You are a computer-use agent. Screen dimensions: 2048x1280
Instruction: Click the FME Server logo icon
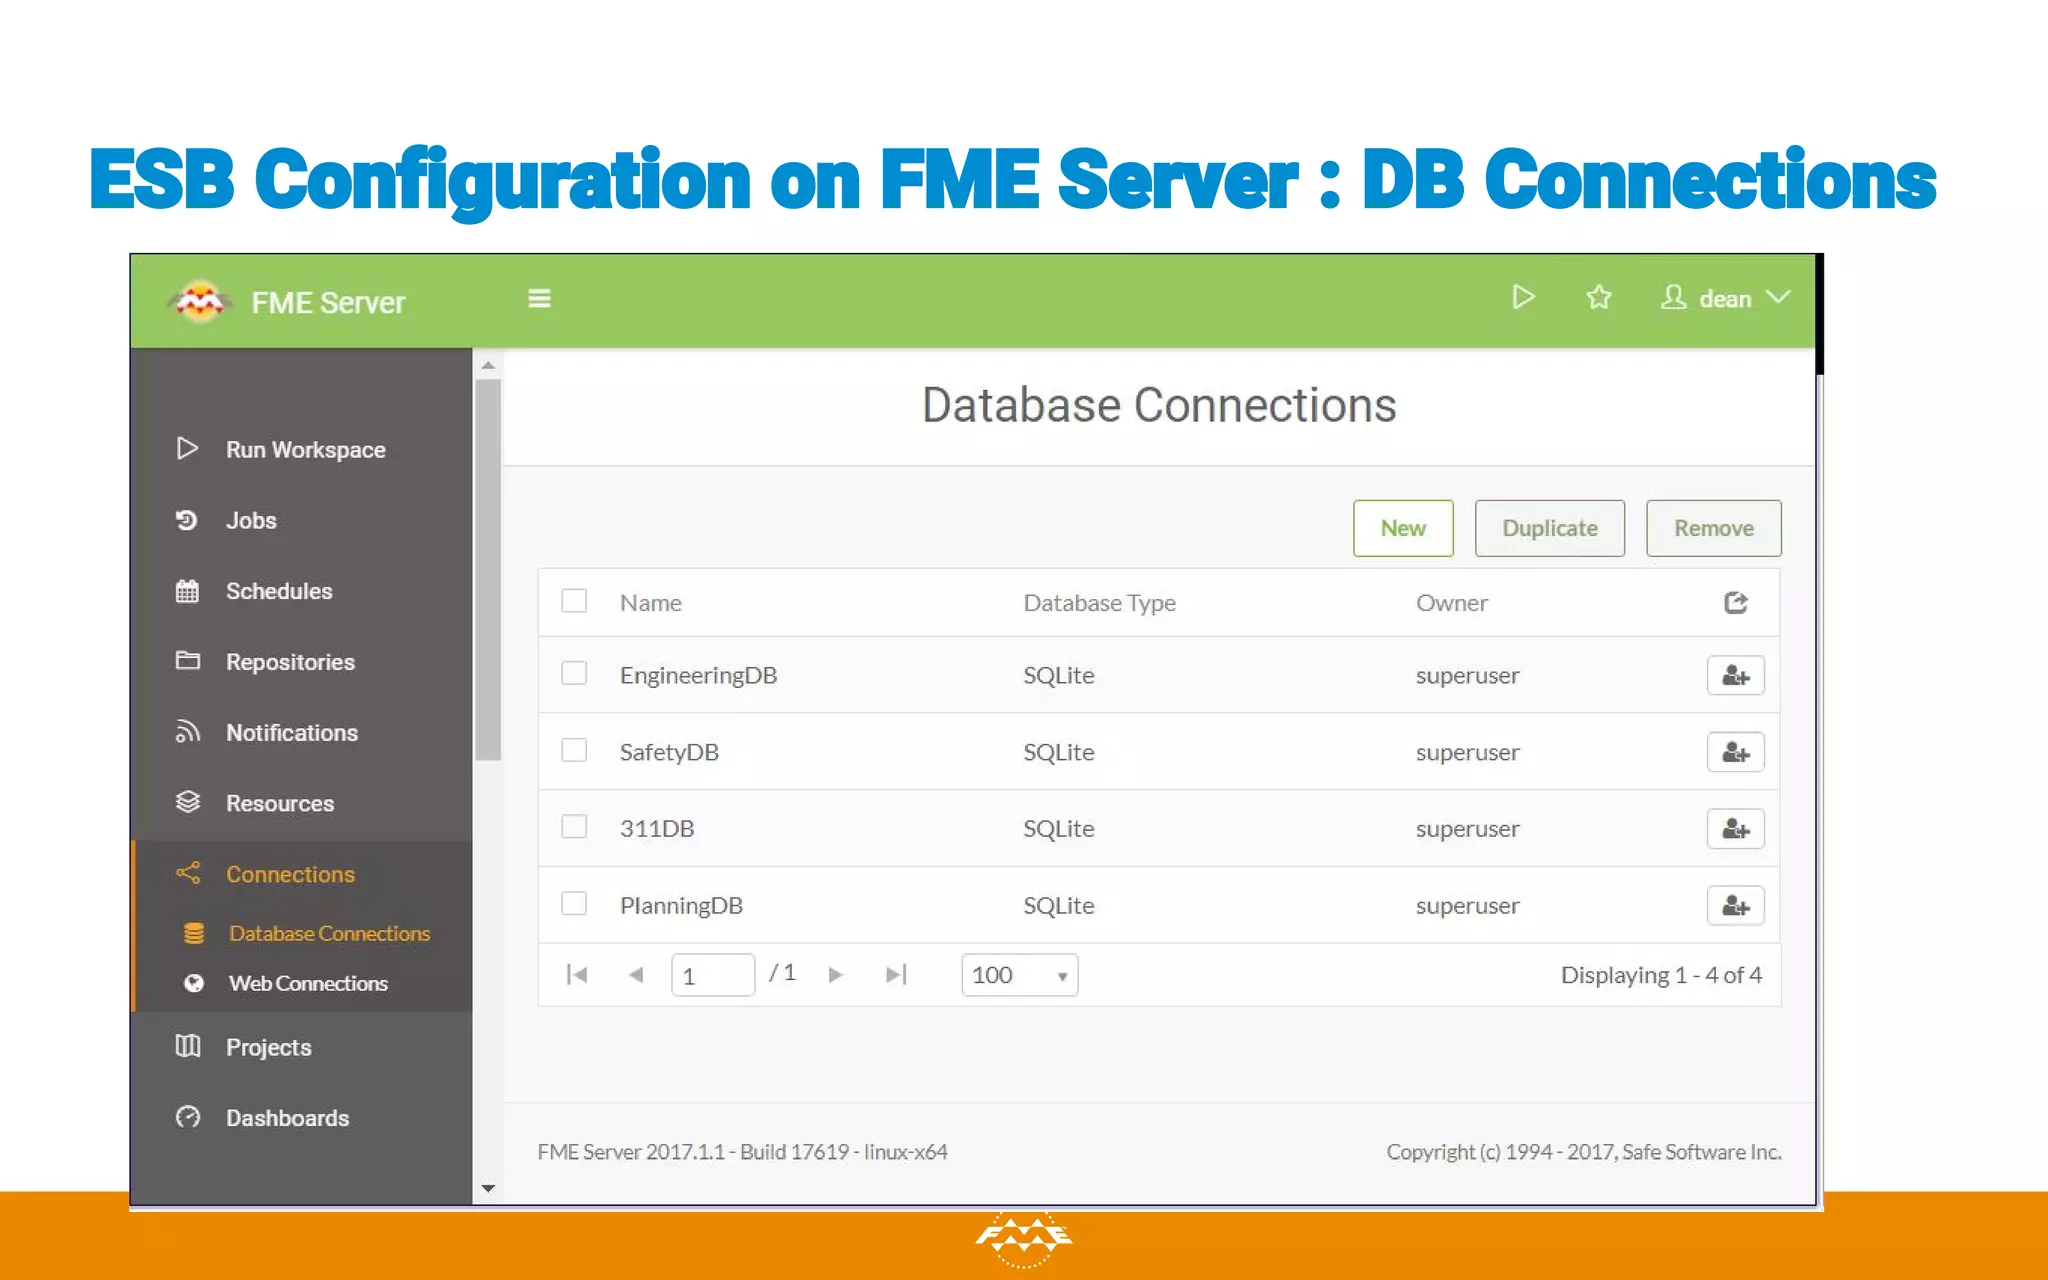coord(199,301)
